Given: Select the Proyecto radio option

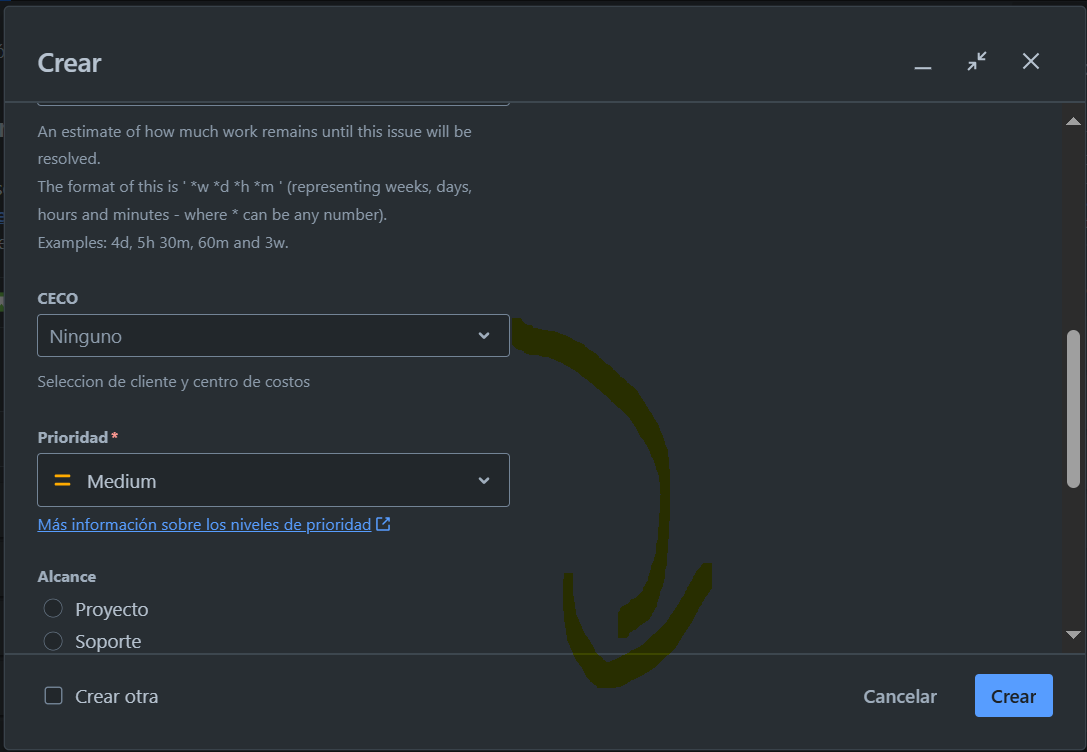Looking at the screenshot, I should [53, 609].
